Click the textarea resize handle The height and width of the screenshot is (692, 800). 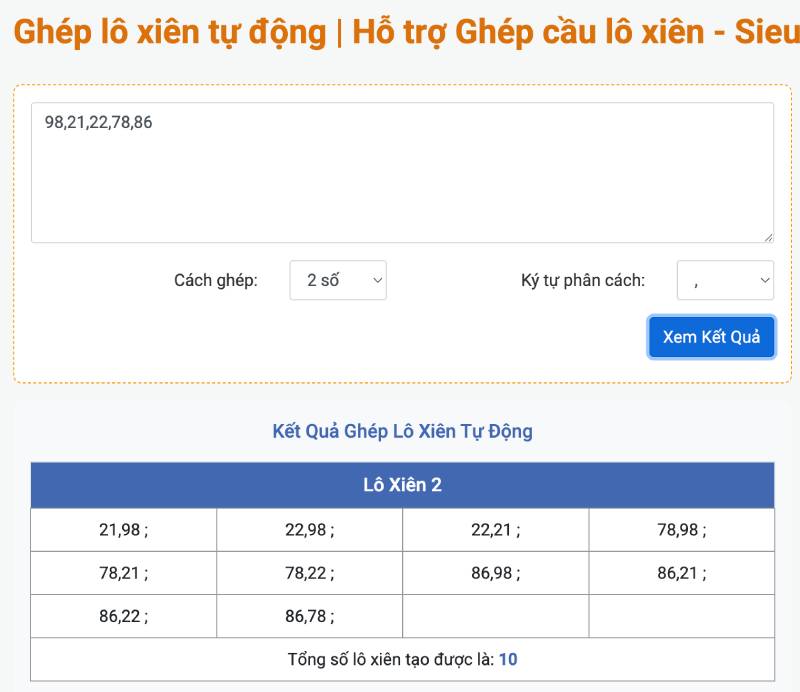[768, 238]
